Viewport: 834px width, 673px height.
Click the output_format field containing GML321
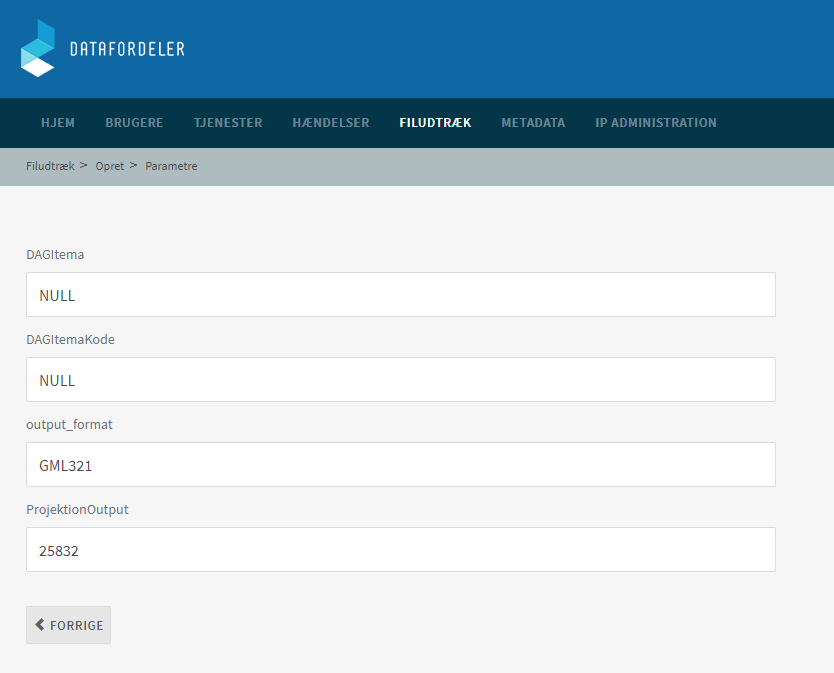(x=400, y=465)
